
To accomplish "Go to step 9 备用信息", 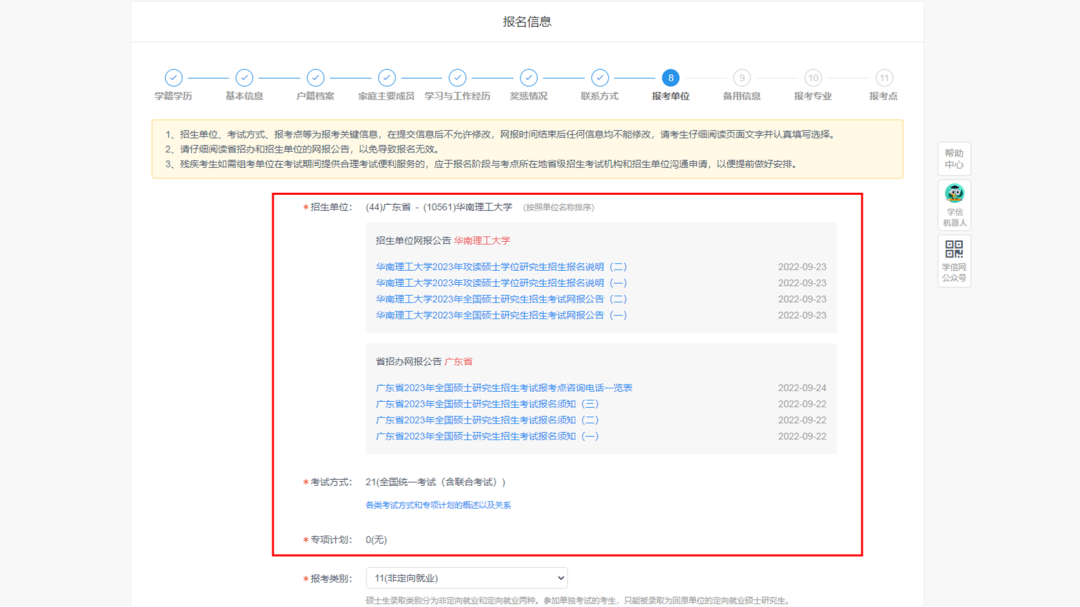I will click(741, 78).
